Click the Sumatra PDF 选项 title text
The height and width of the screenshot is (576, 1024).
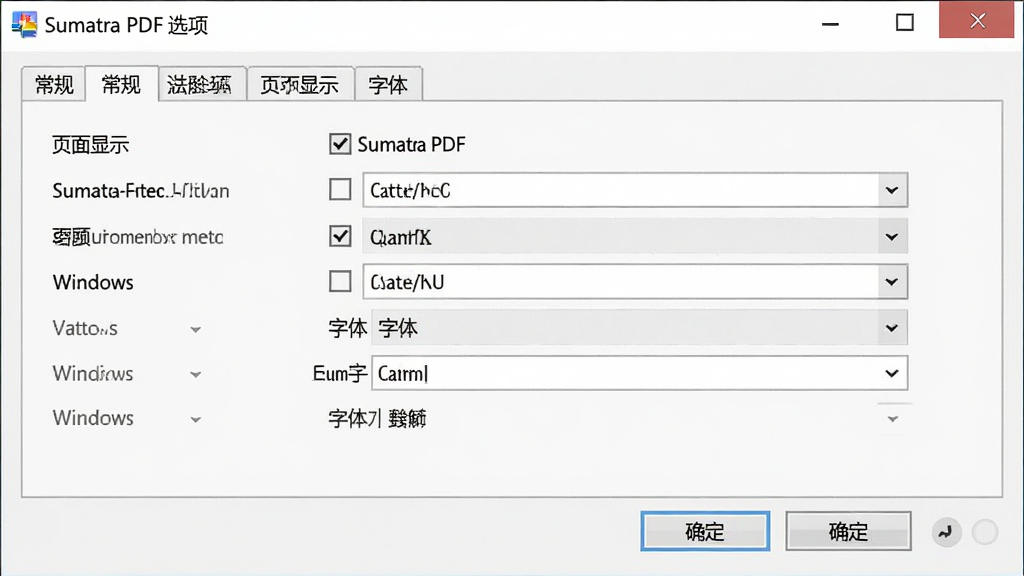126,25
